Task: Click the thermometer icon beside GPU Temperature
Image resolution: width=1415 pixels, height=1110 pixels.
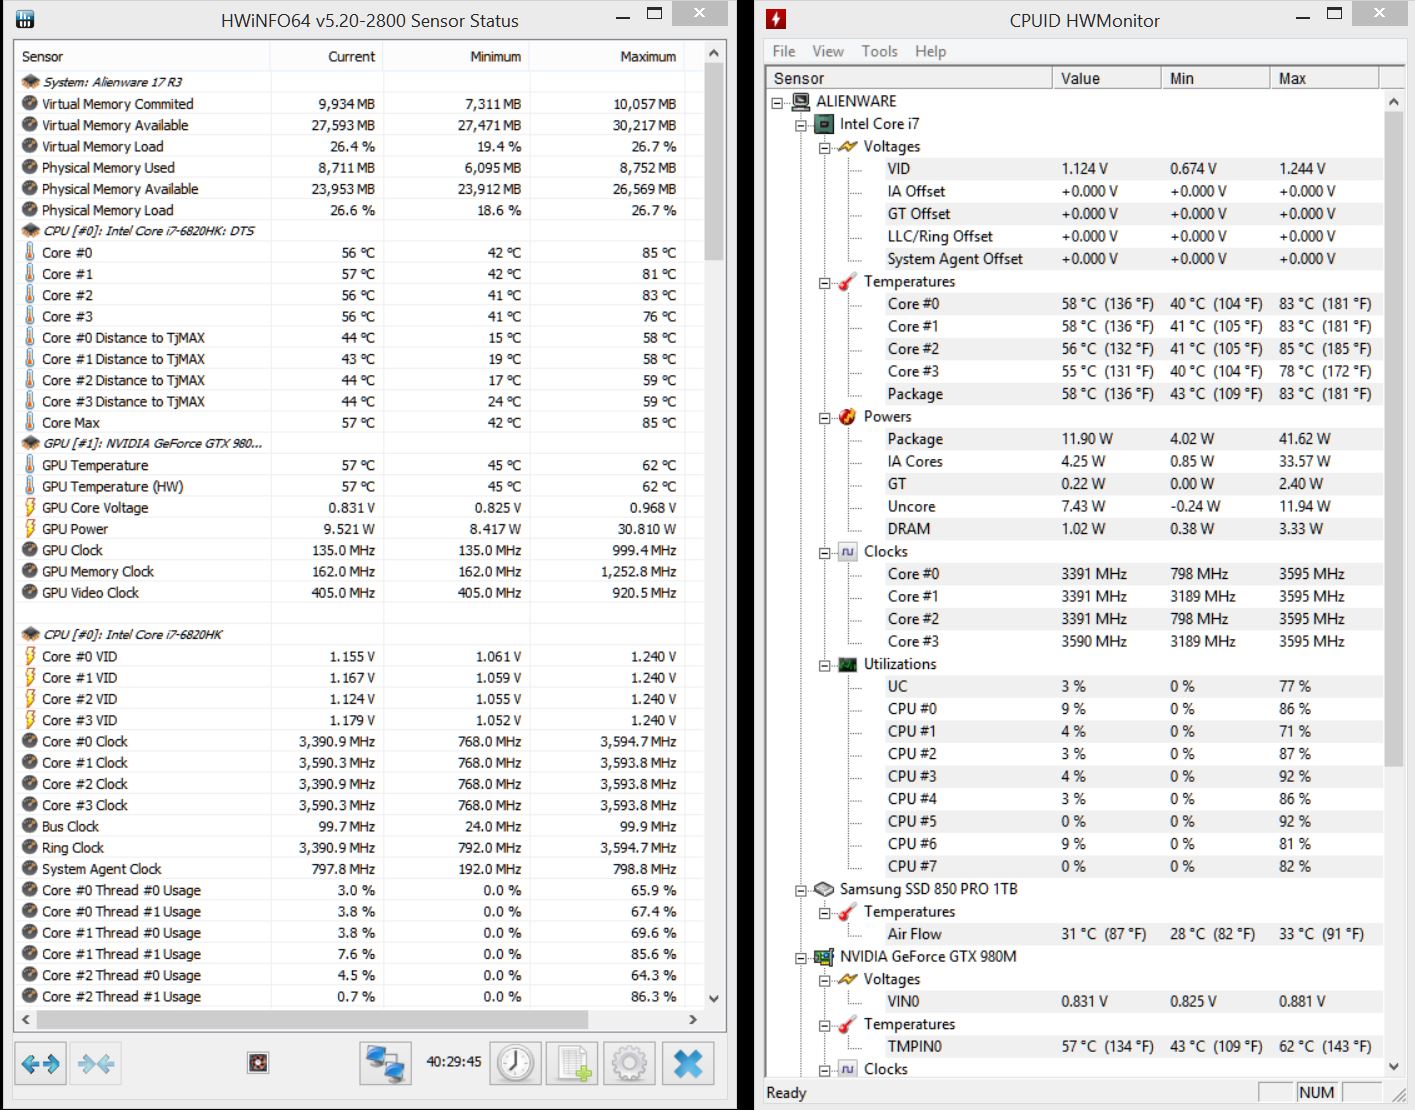Action: 30,465
